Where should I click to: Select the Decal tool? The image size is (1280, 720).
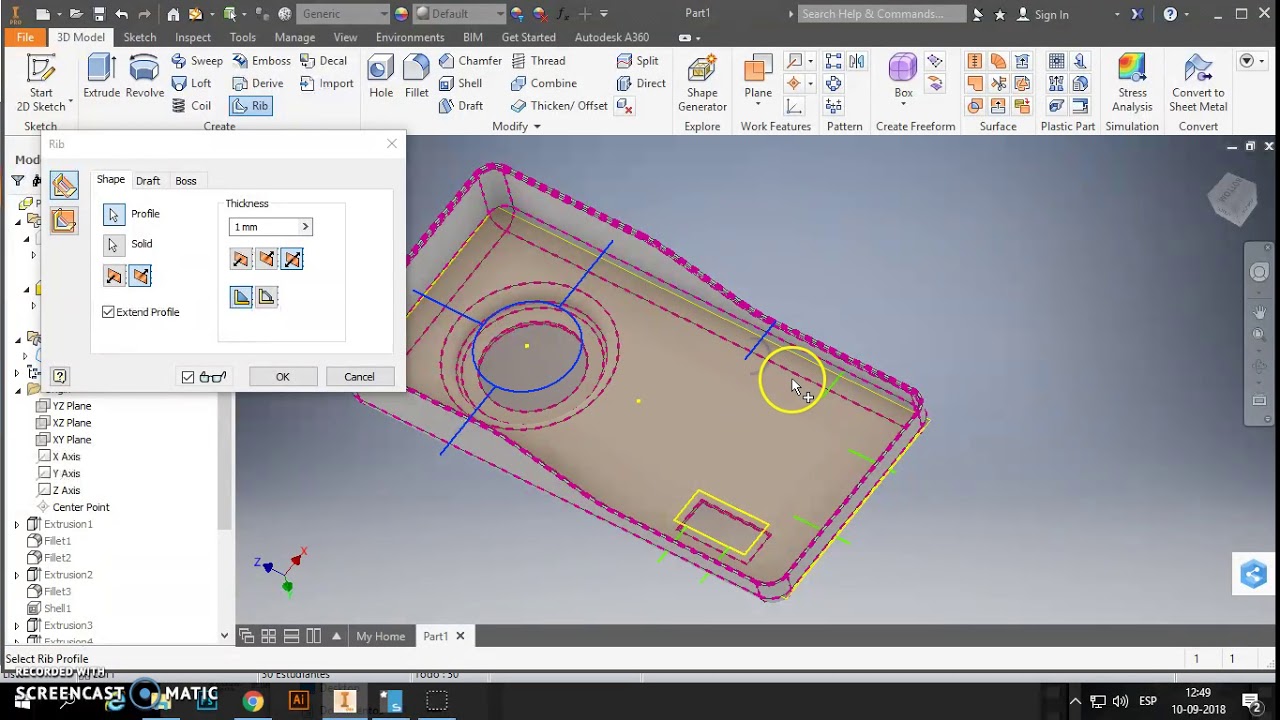323,61
